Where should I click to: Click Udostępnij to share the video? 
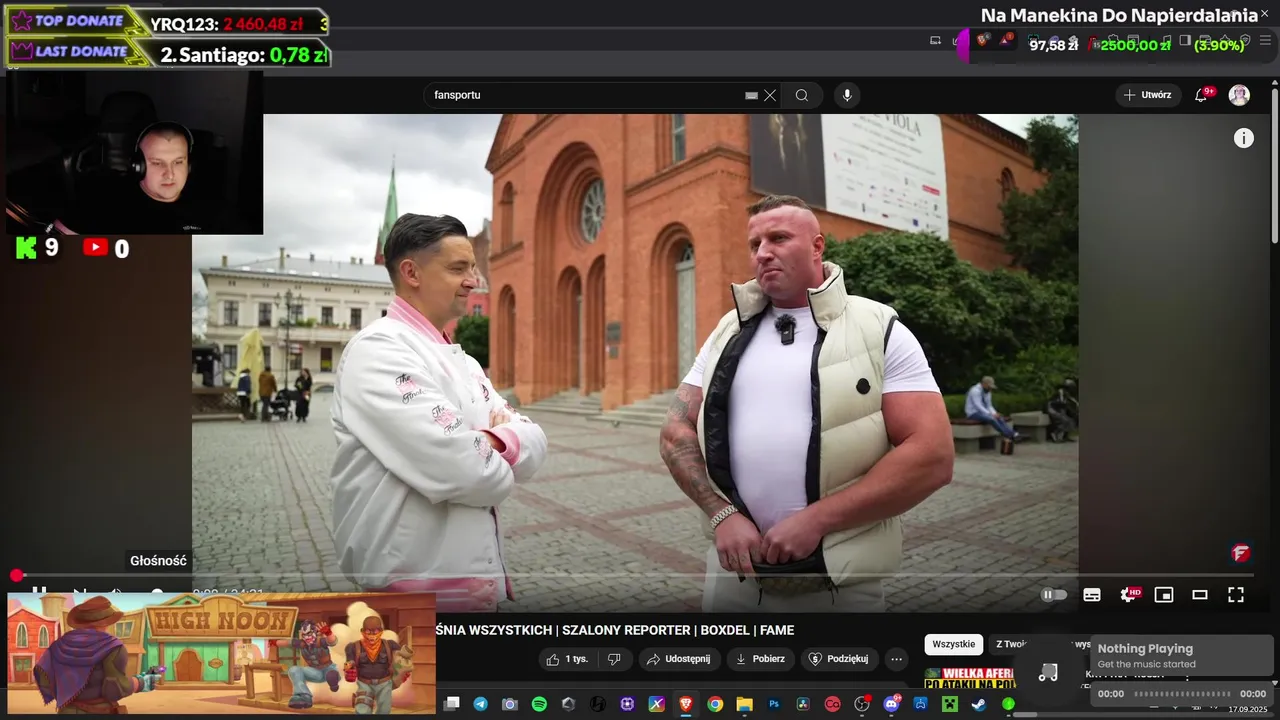(x=679, y=659)
